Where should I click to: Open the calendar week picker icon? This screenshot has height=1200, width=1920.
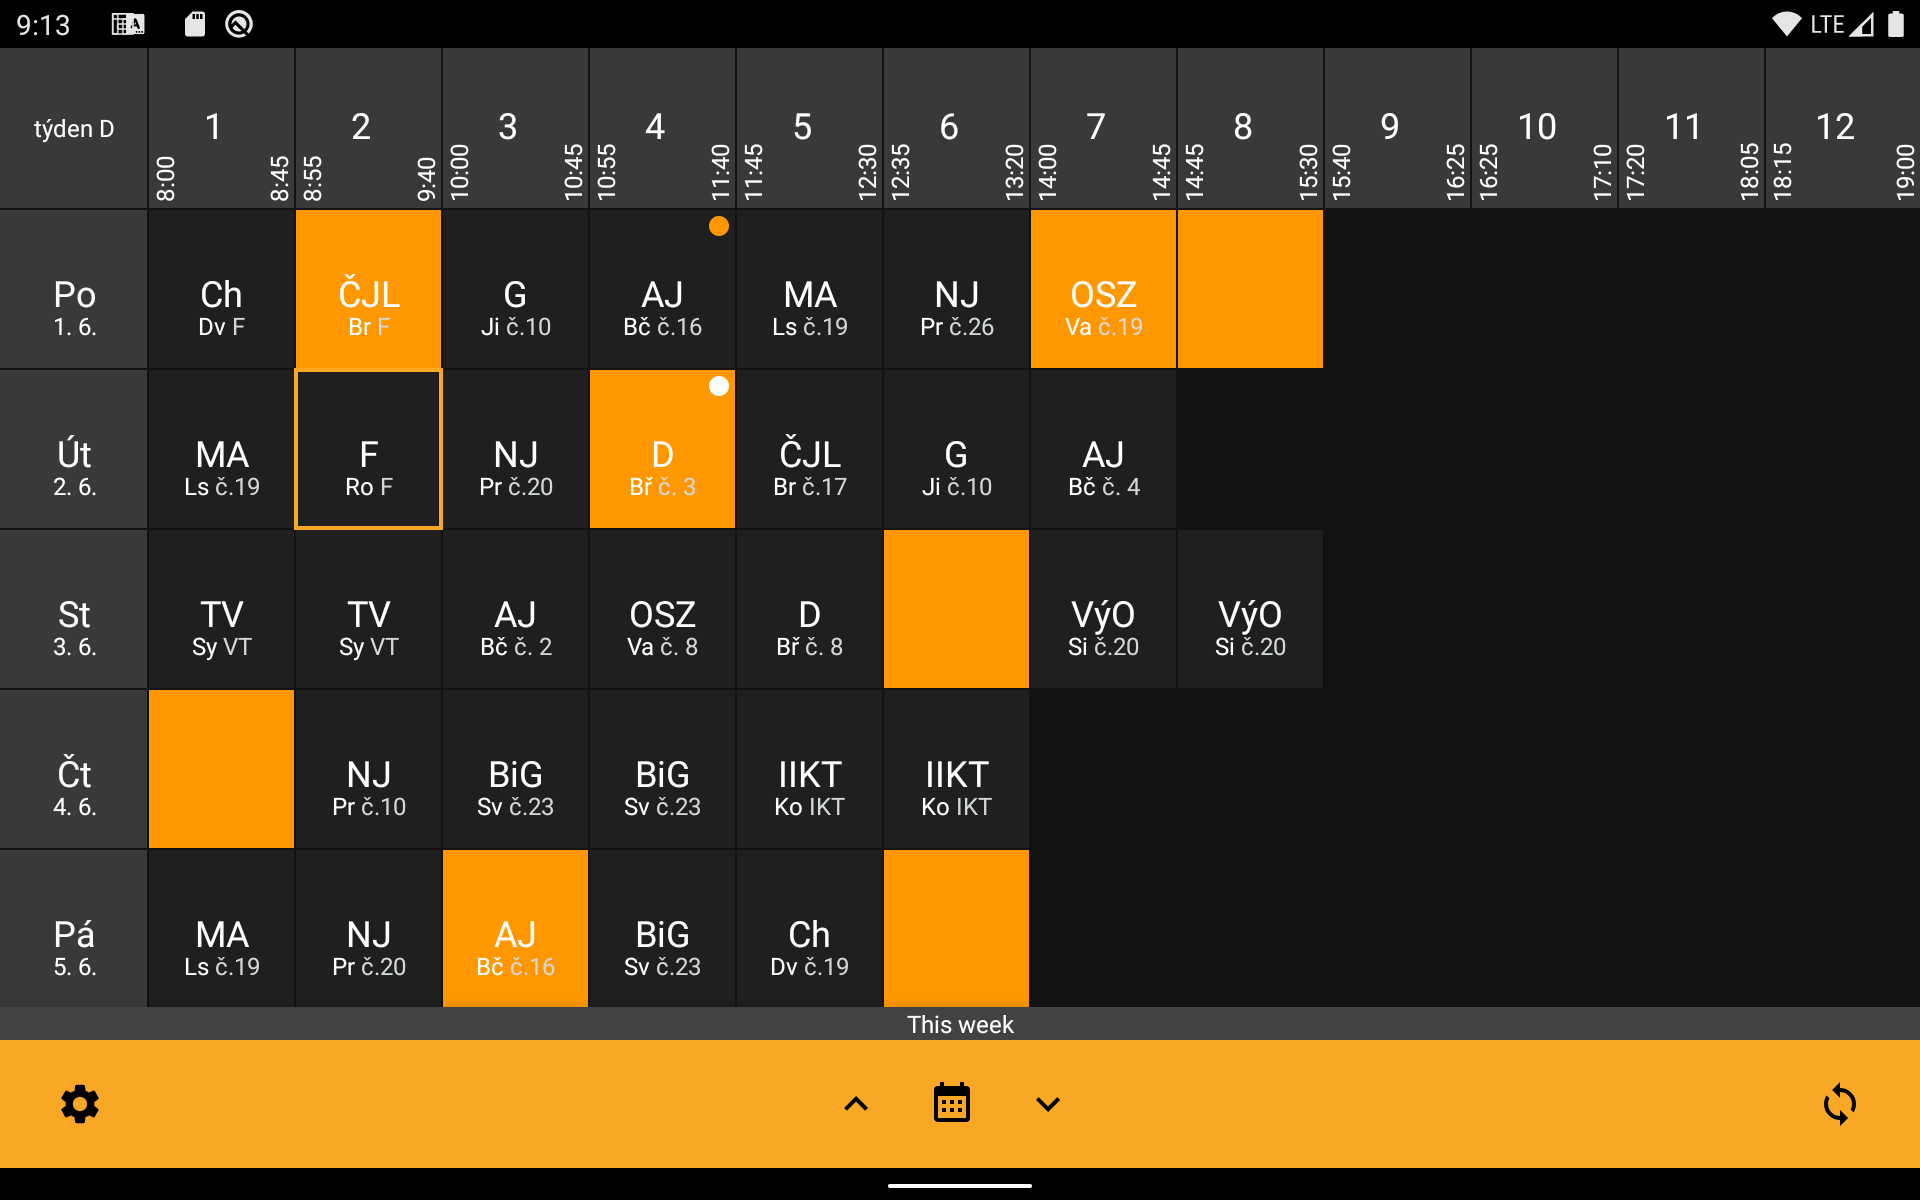tap(951, 1103)
